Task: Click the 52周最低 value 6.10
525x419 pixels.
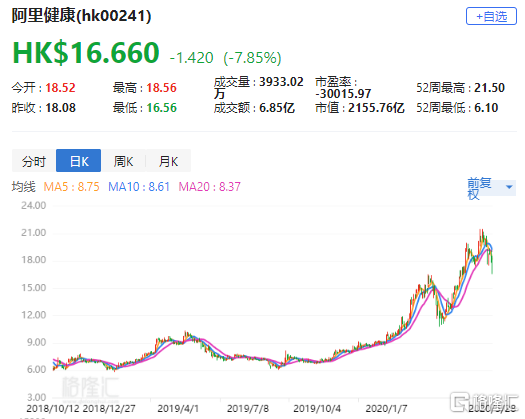Action: [x=486, y=108]
